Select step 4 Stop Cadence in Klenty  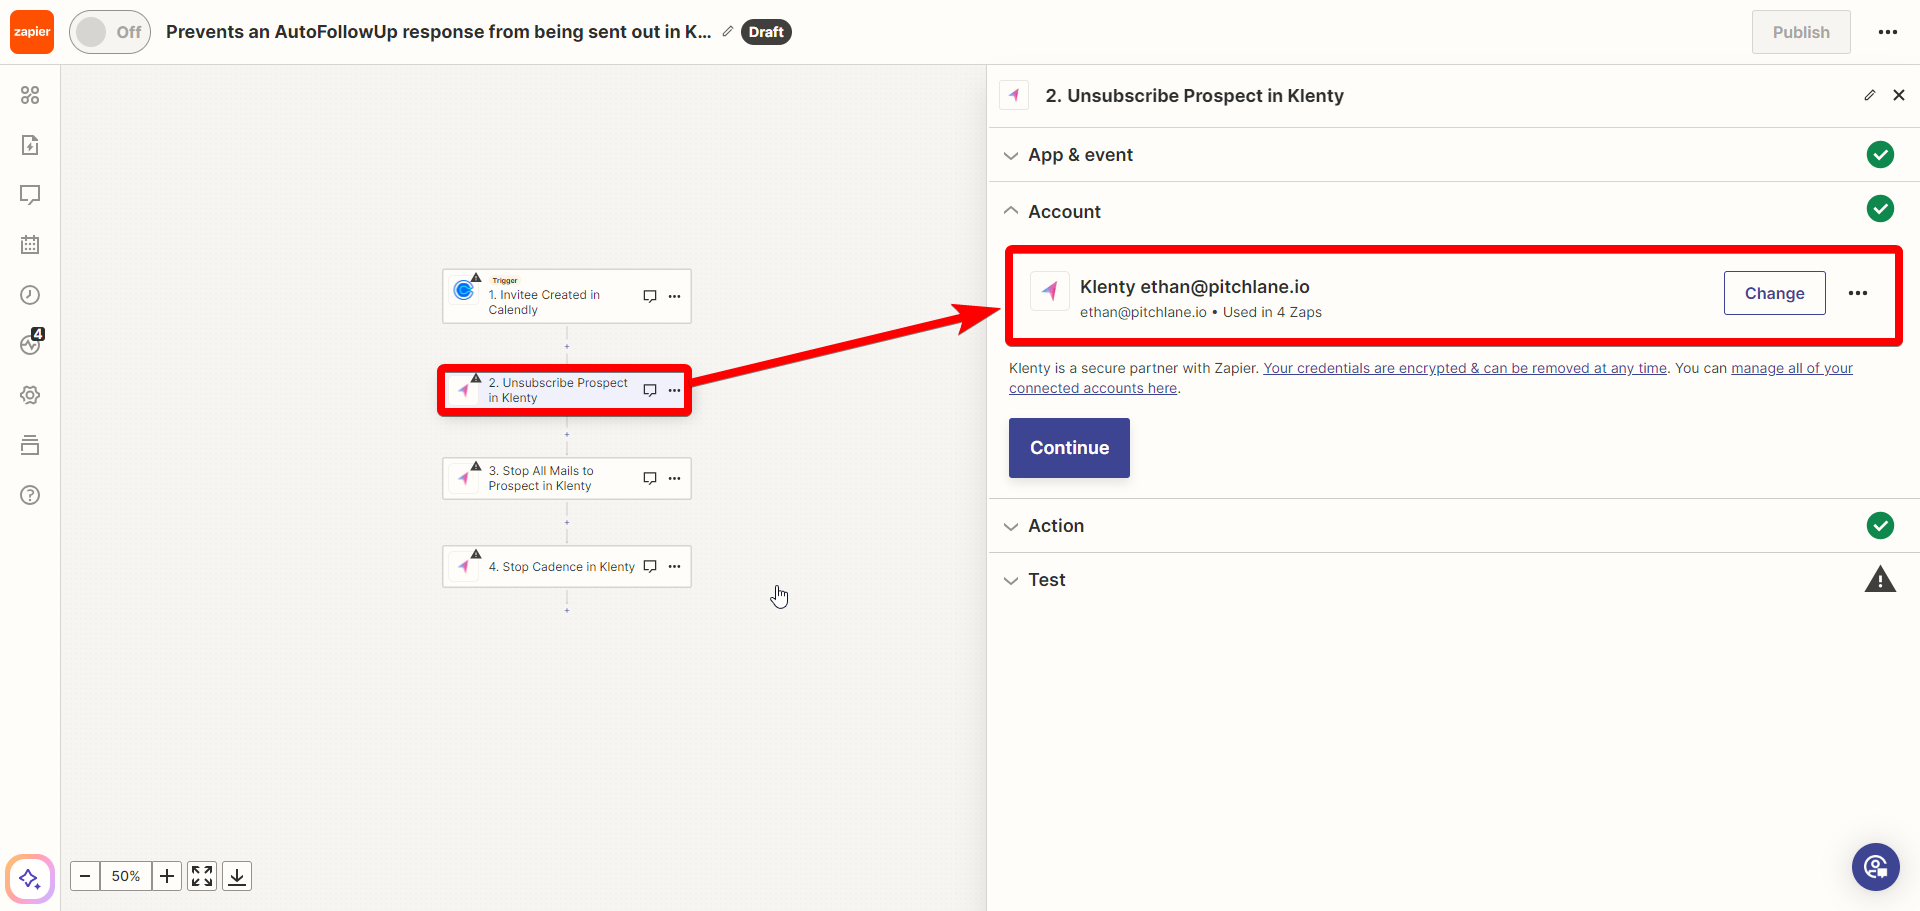coord(567,566)
